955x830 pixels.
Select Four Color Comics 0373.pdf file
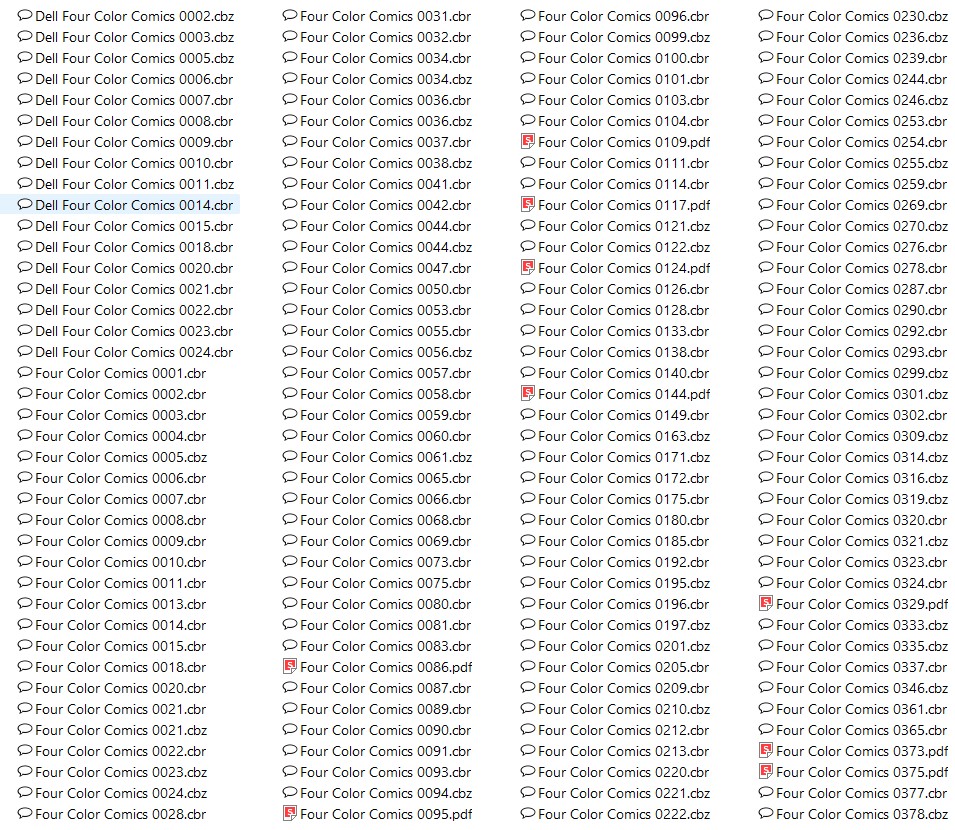854,751
